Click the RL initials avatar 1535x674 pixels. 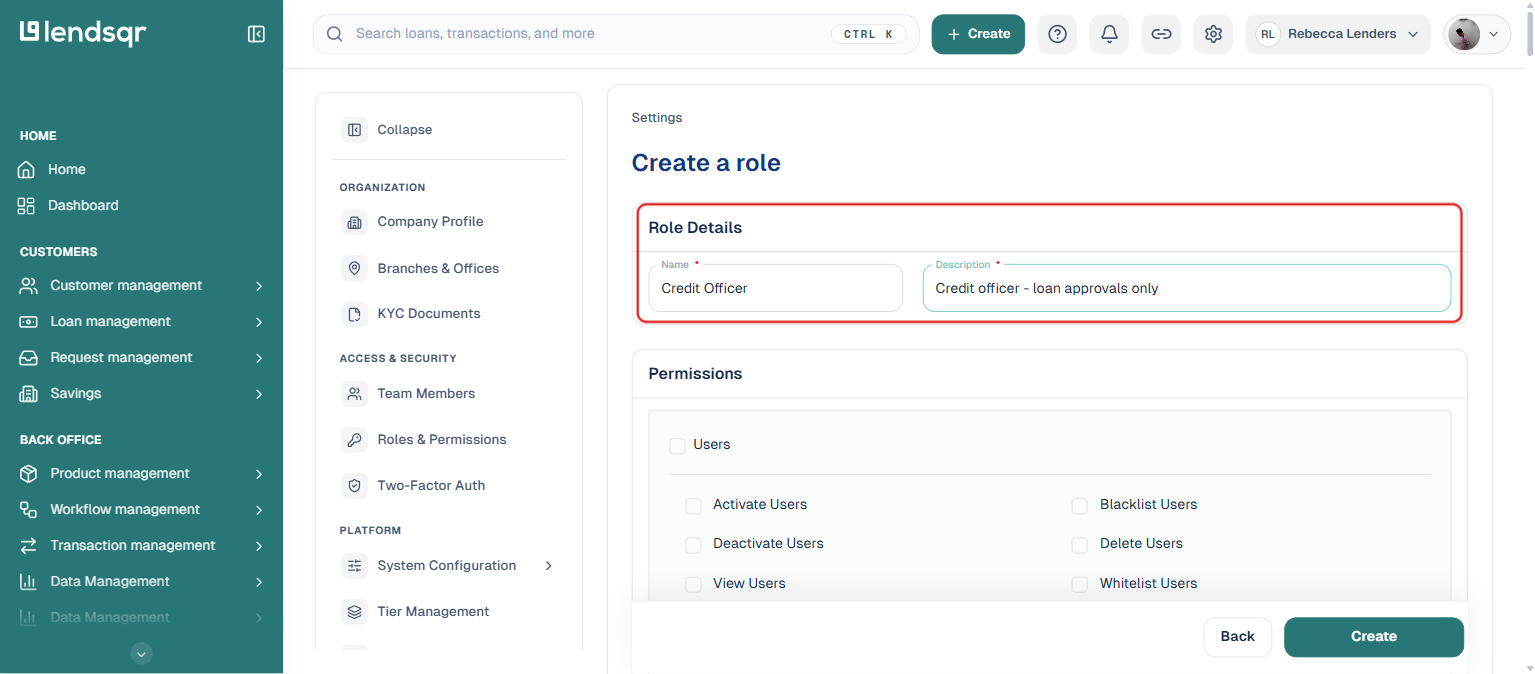tap(1268, 34)
